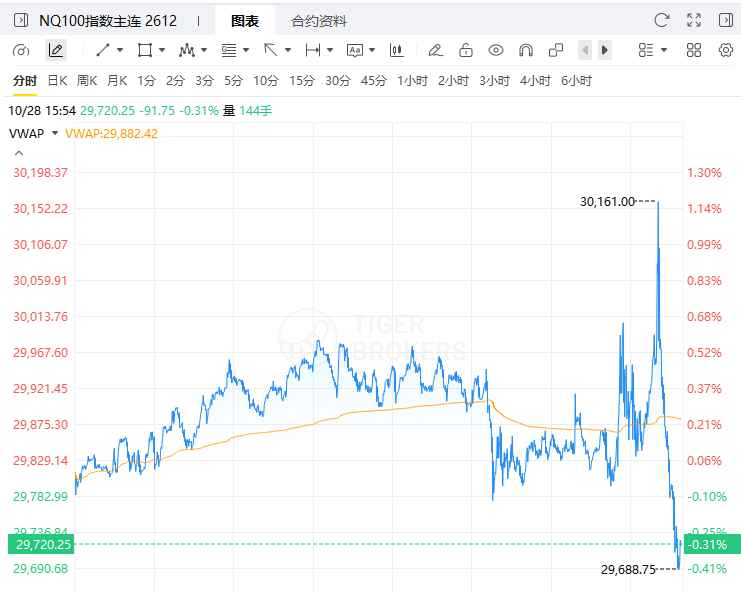741x591 pixels.
Task: Select the wave pattern tool
Action: pos(187,50)
